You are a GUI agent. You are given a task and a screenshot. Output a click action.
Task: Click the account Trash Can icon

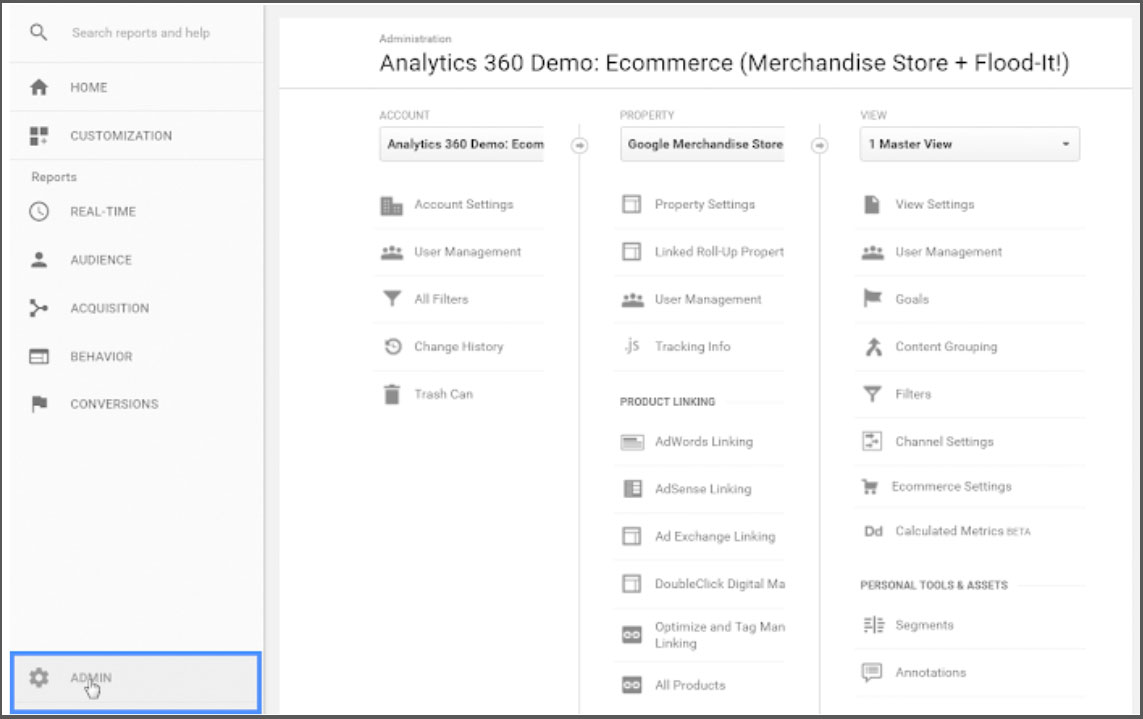[391, 394]
